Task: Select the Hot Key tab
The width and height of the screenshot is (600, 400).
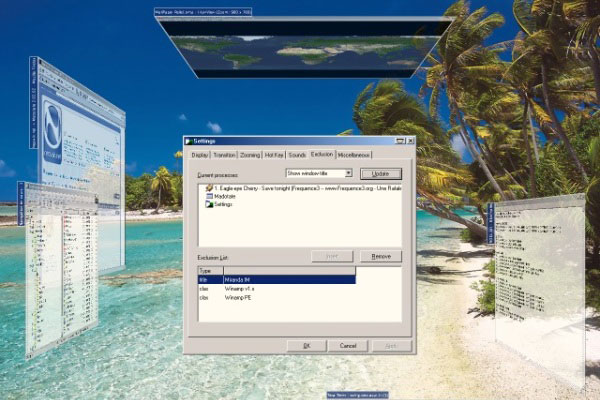Action: click(275, 155)
